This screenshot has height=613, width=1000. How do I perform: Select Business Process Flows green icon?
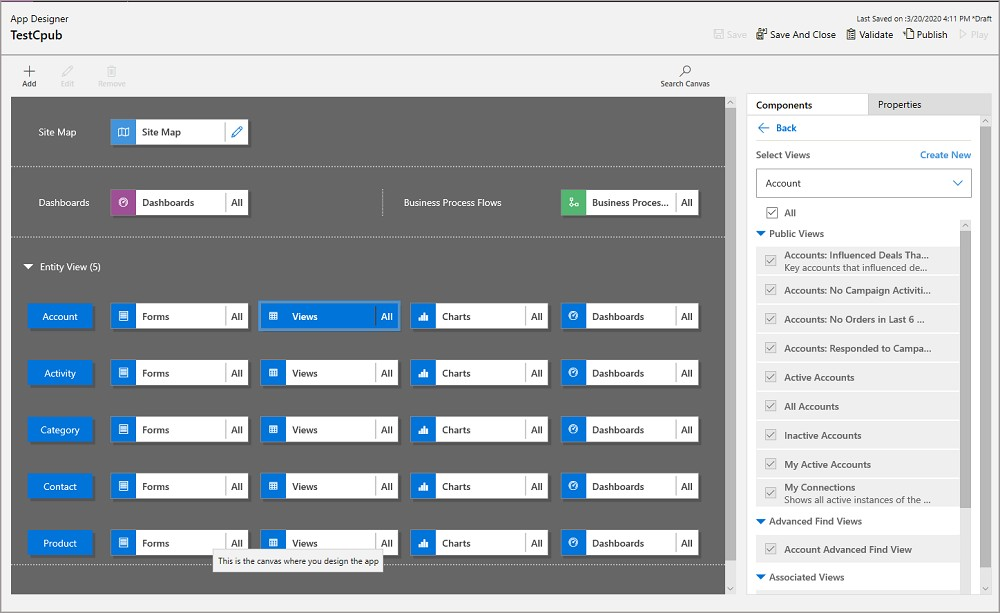[x=573, y=203]
